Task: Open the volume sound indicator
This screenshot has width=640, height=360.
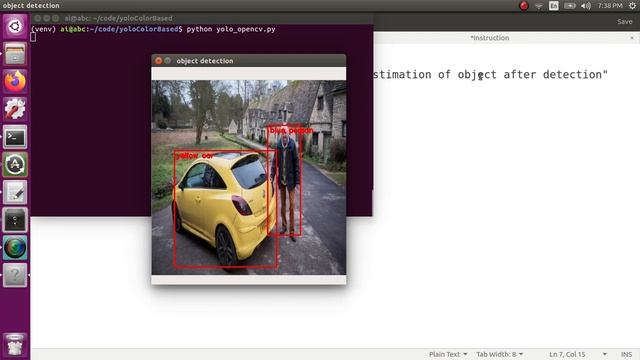Action: 586,6
